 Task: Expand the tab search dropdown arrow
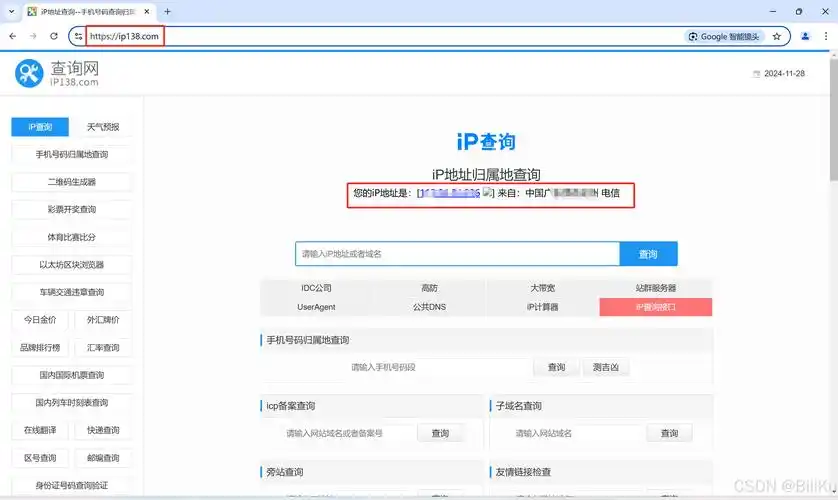pos(11,11)
